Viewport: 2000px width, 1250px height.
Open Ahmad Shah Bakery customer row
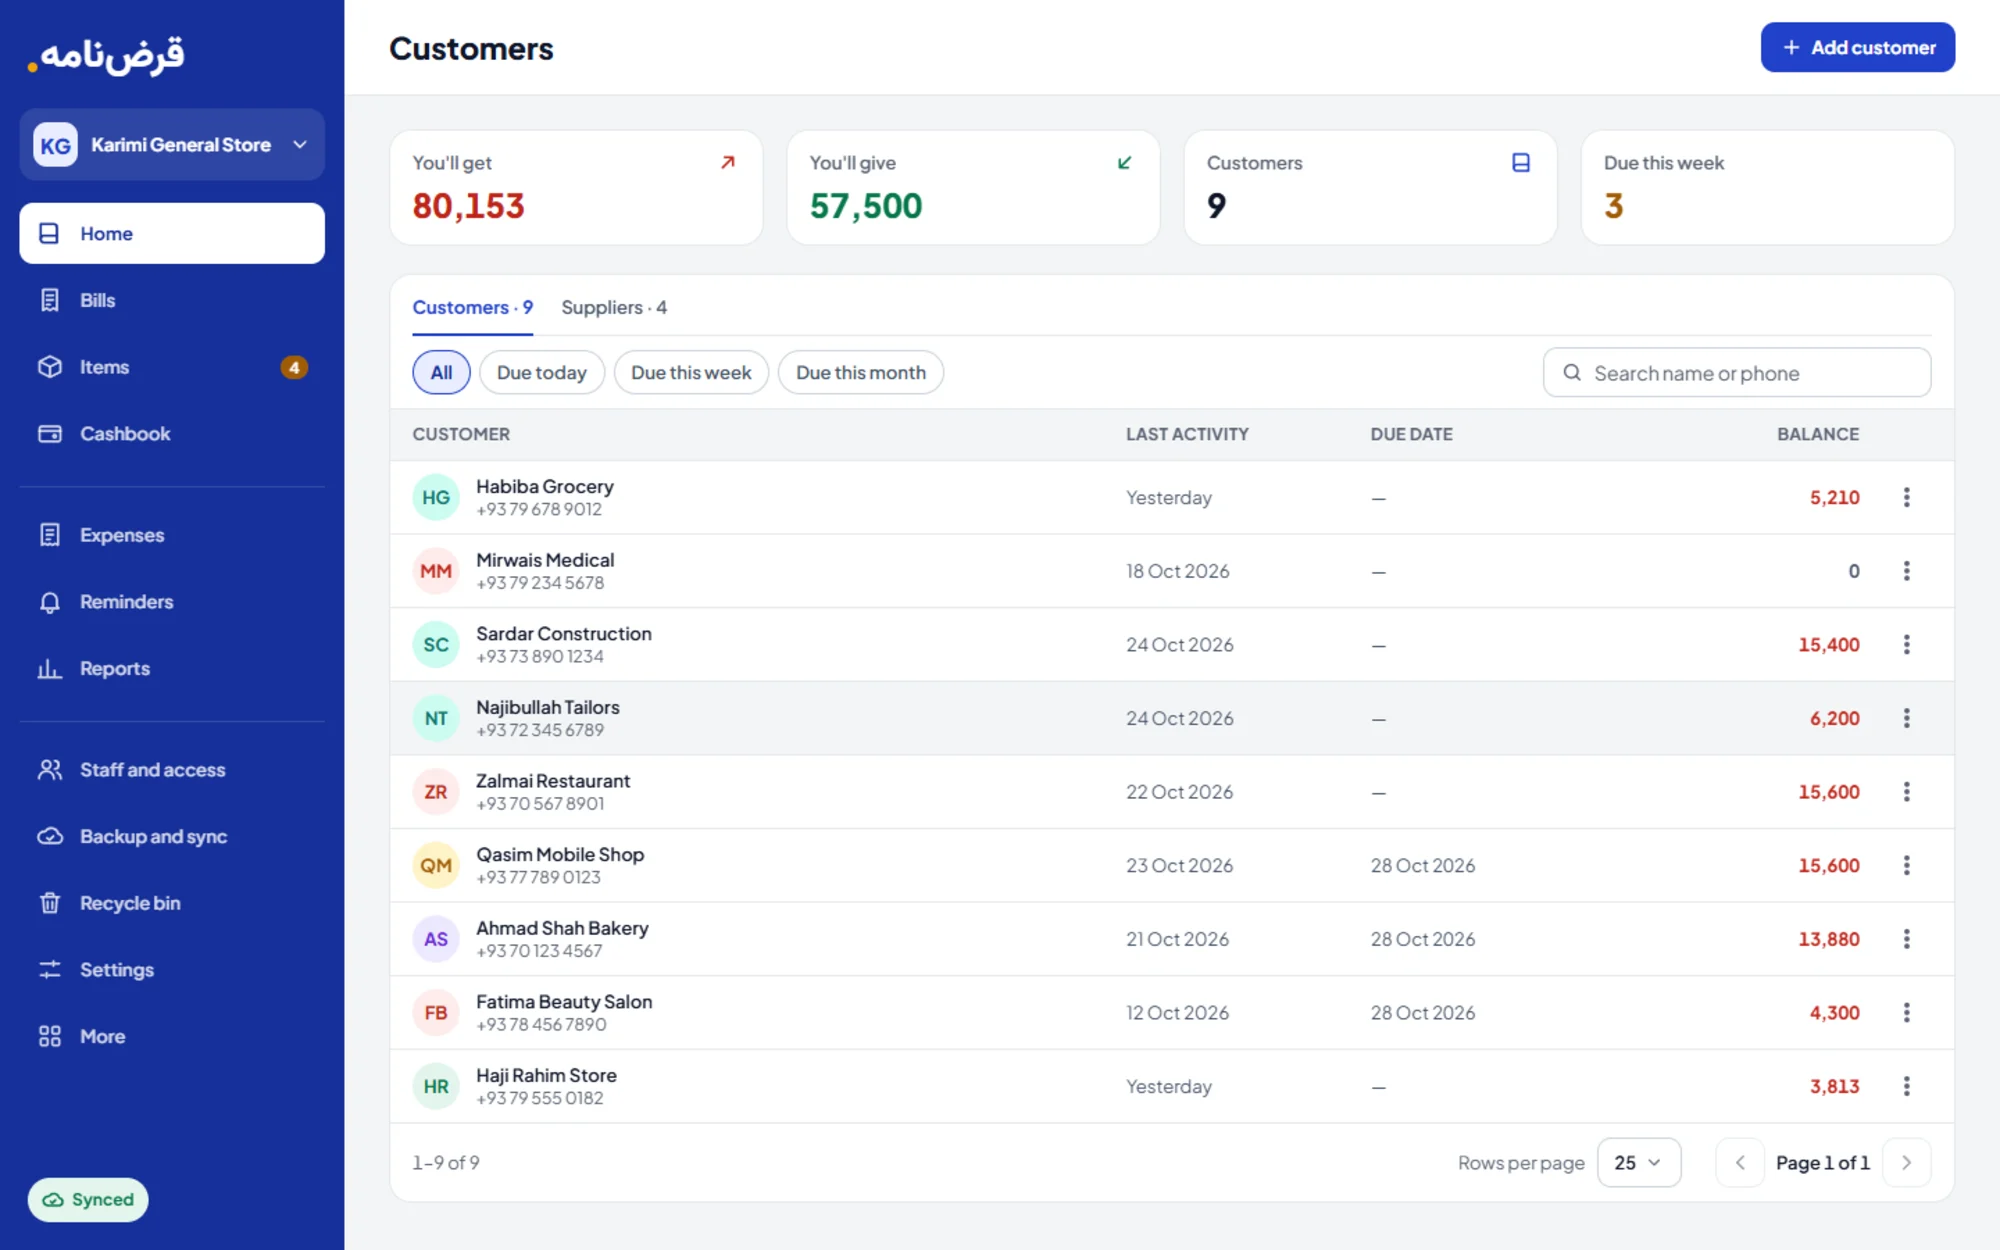(x=1172, y=939)
